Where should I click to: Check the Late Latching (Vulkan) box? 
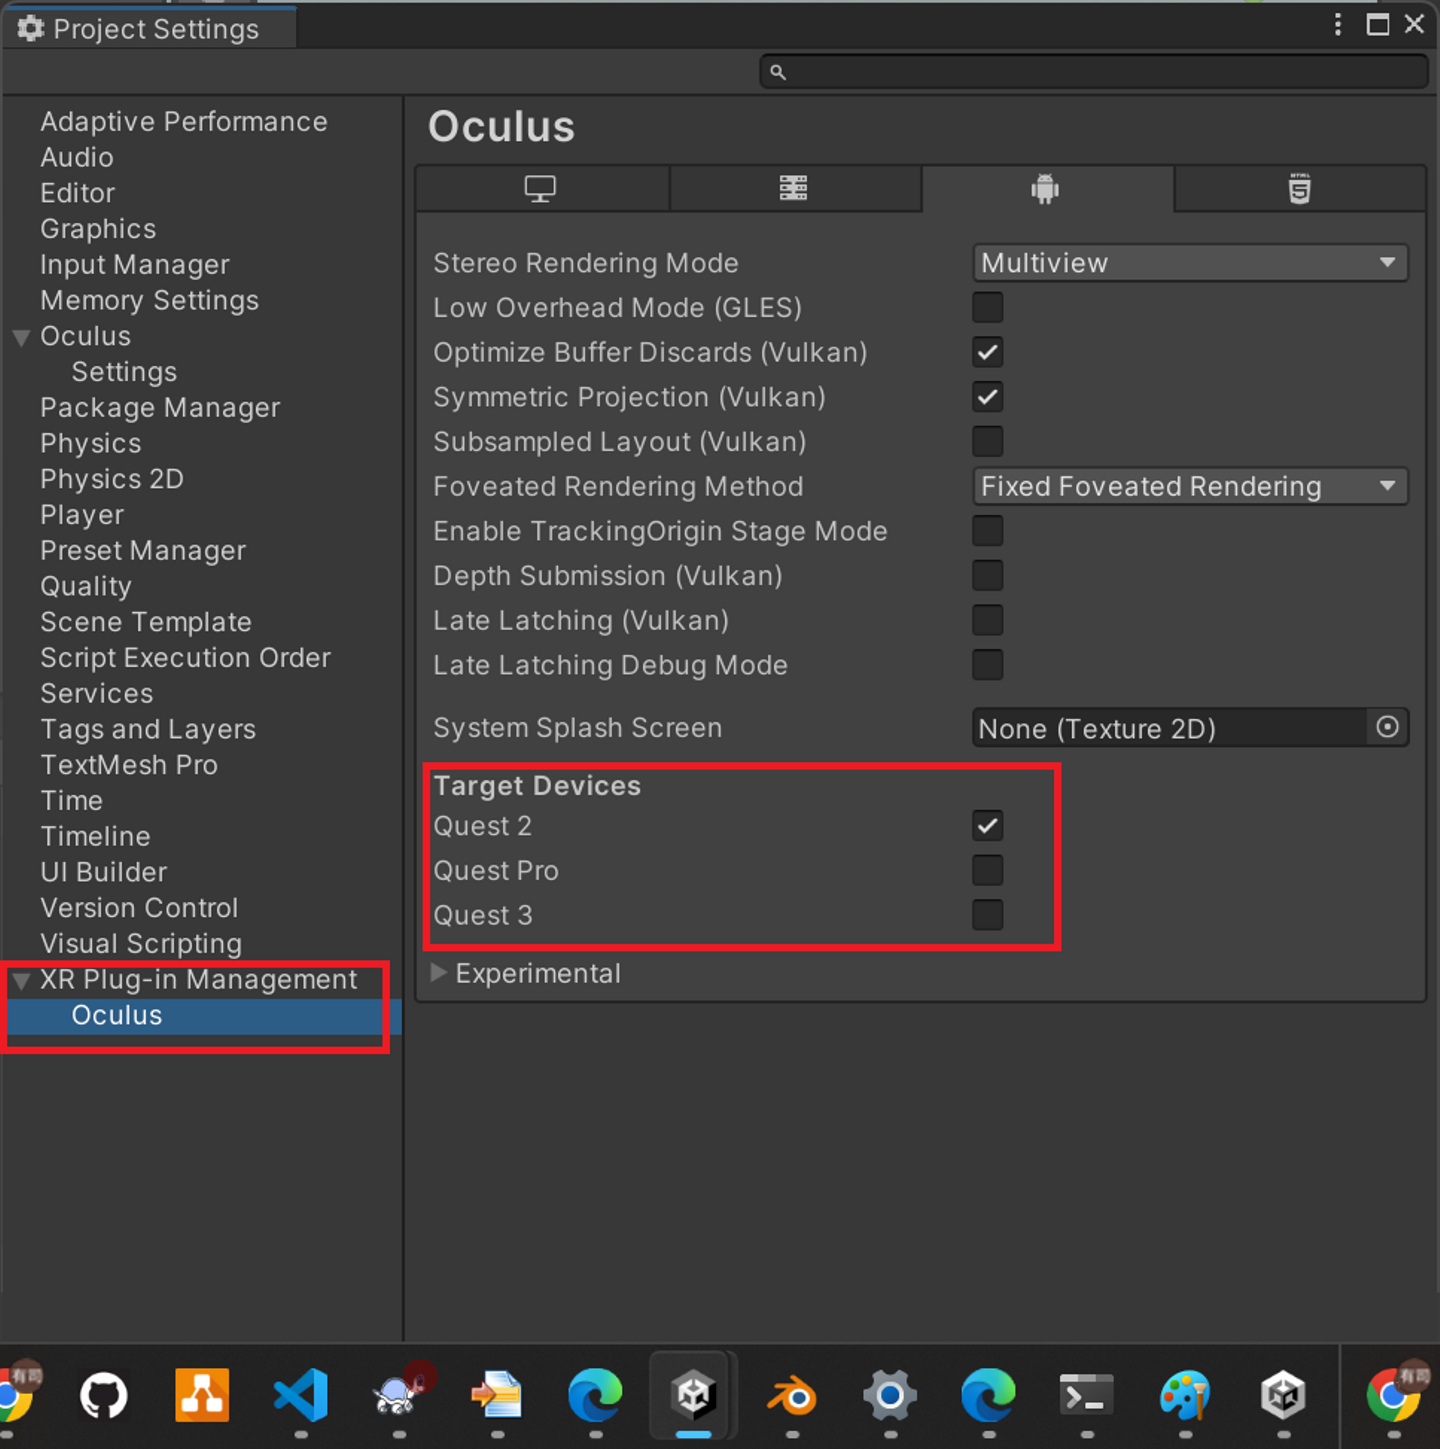[987, 620]
